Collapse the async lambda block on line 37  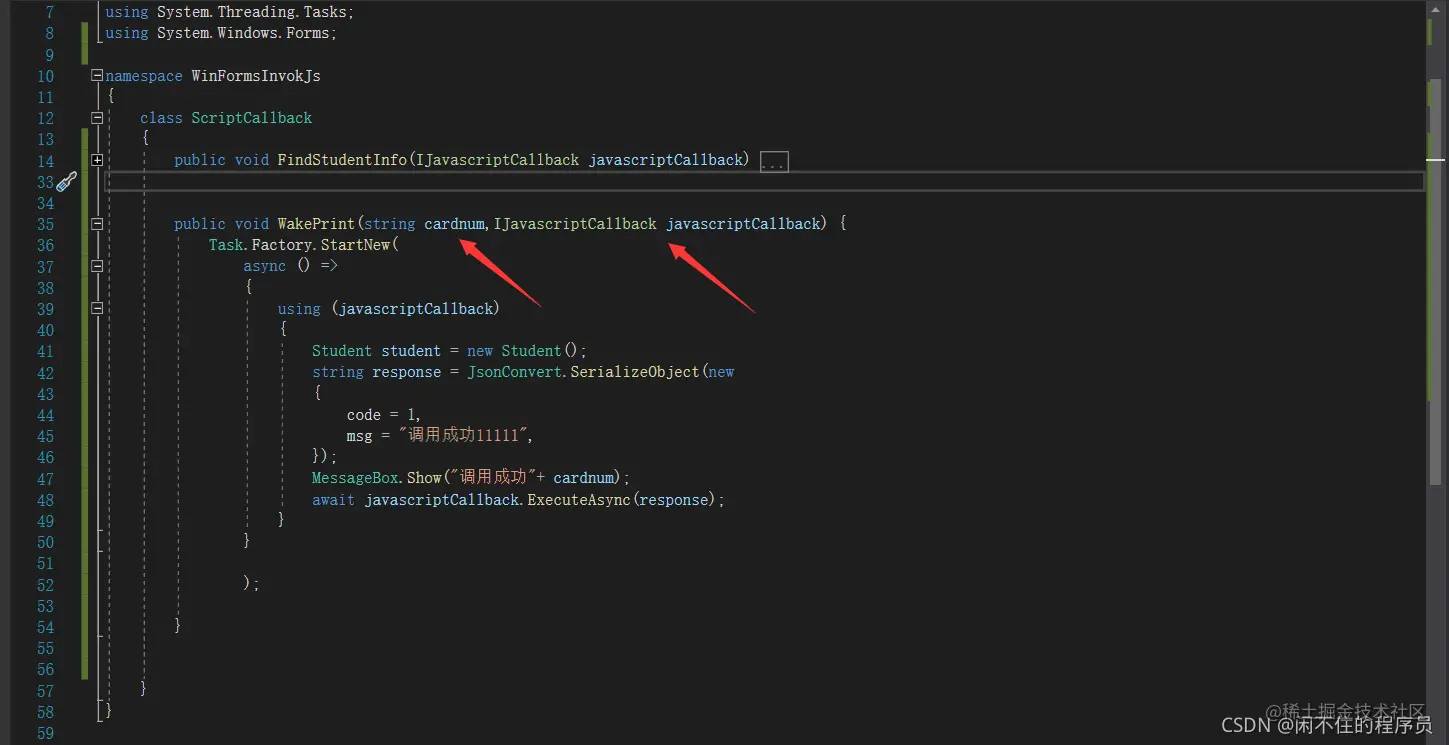(x=96, y=266)
